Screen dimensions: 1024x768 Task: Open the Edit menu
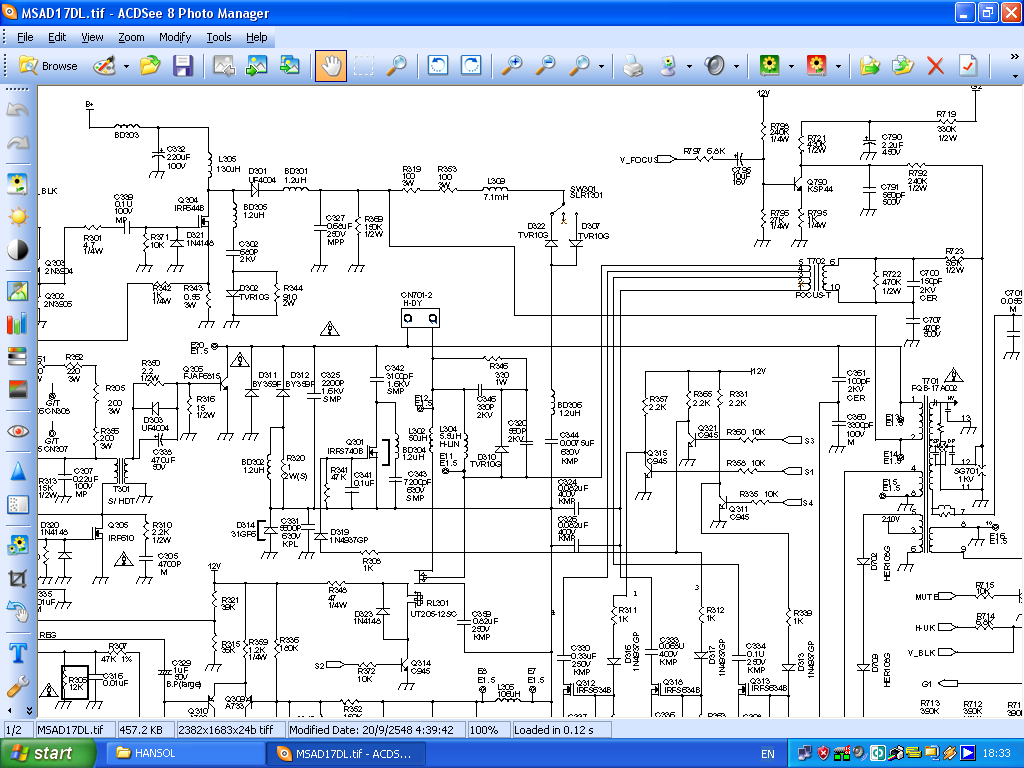57,37
